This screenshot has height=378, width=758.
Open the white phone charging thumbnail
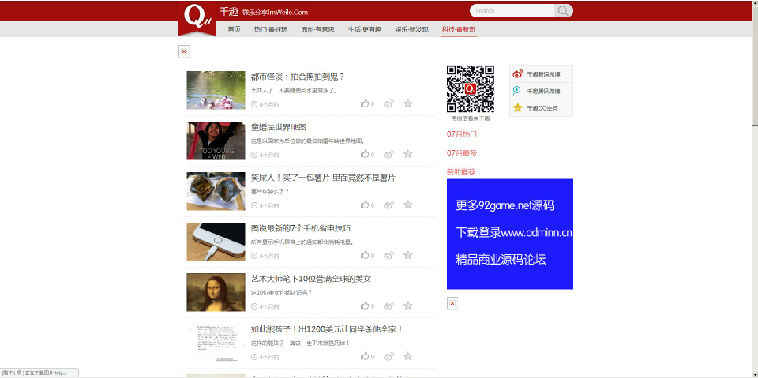click(216, 242)
